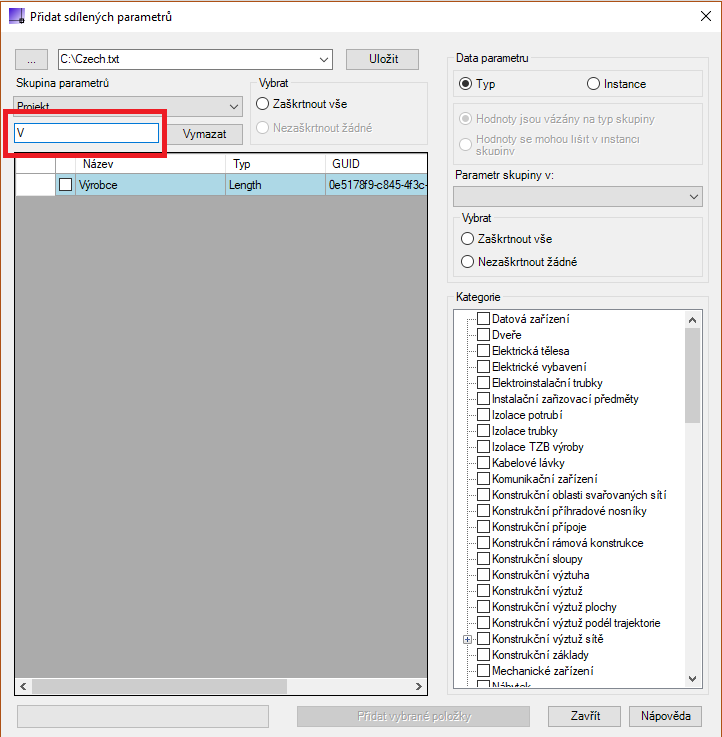Click the parameter table horizontal scrollbar thumb
Screen dimensions: 722x737
(x=159, y=686)
